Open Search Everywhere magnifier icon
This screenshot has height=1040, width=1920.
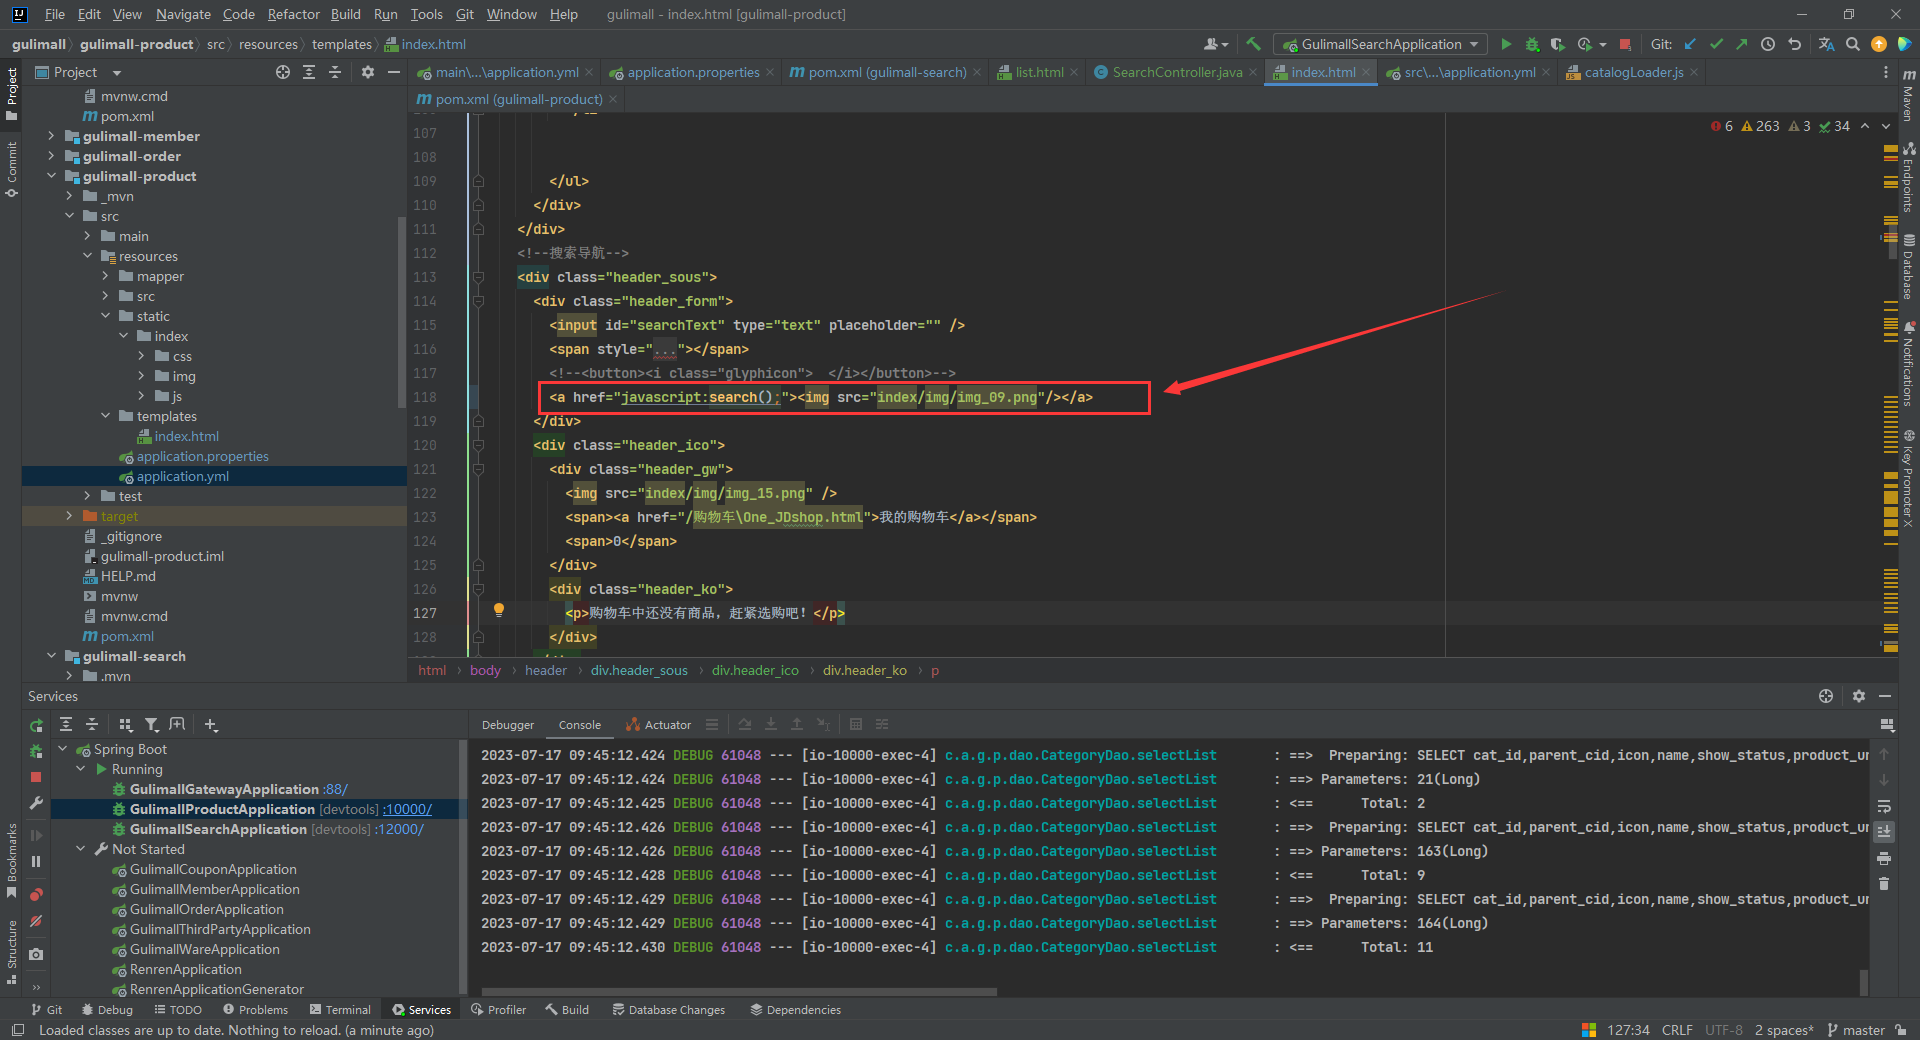pos(1853,44)
